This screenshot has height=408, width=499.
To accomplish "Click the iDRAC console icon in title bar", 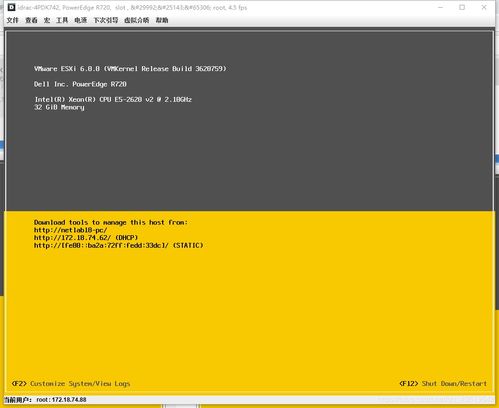I will click(11, 7).
